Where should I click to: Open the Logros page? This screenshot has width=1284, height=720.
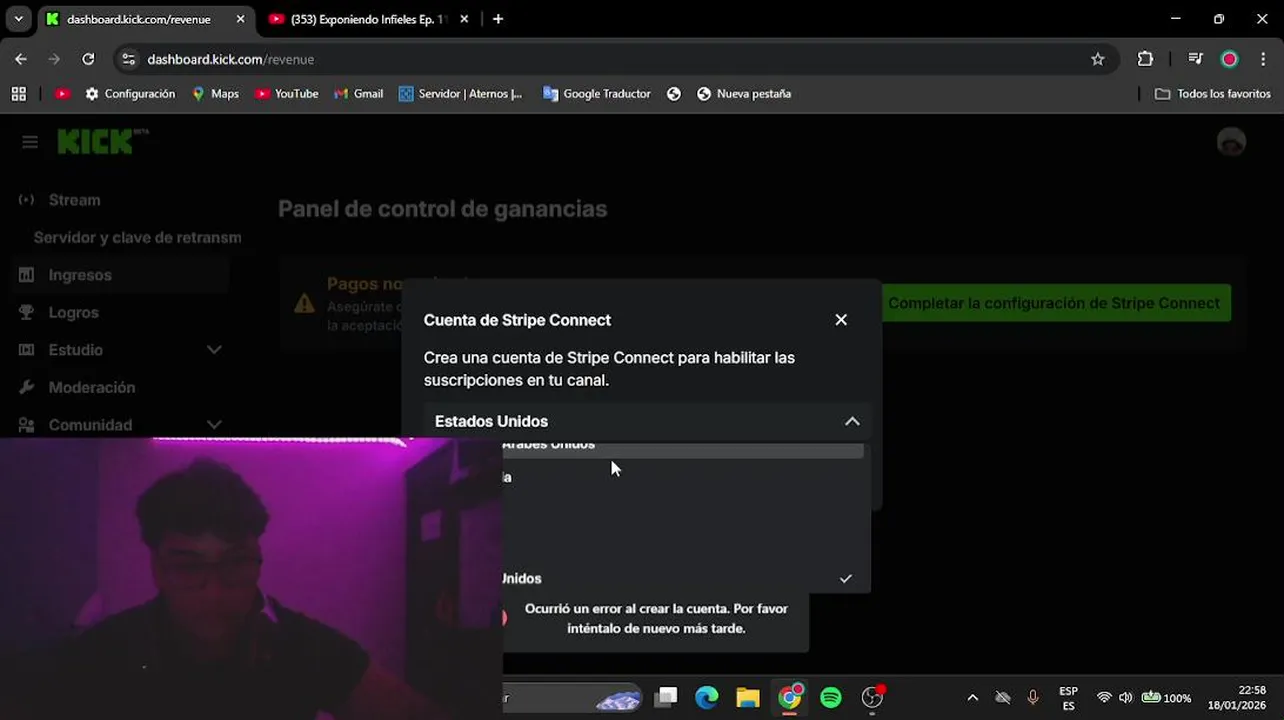[73, 312]
